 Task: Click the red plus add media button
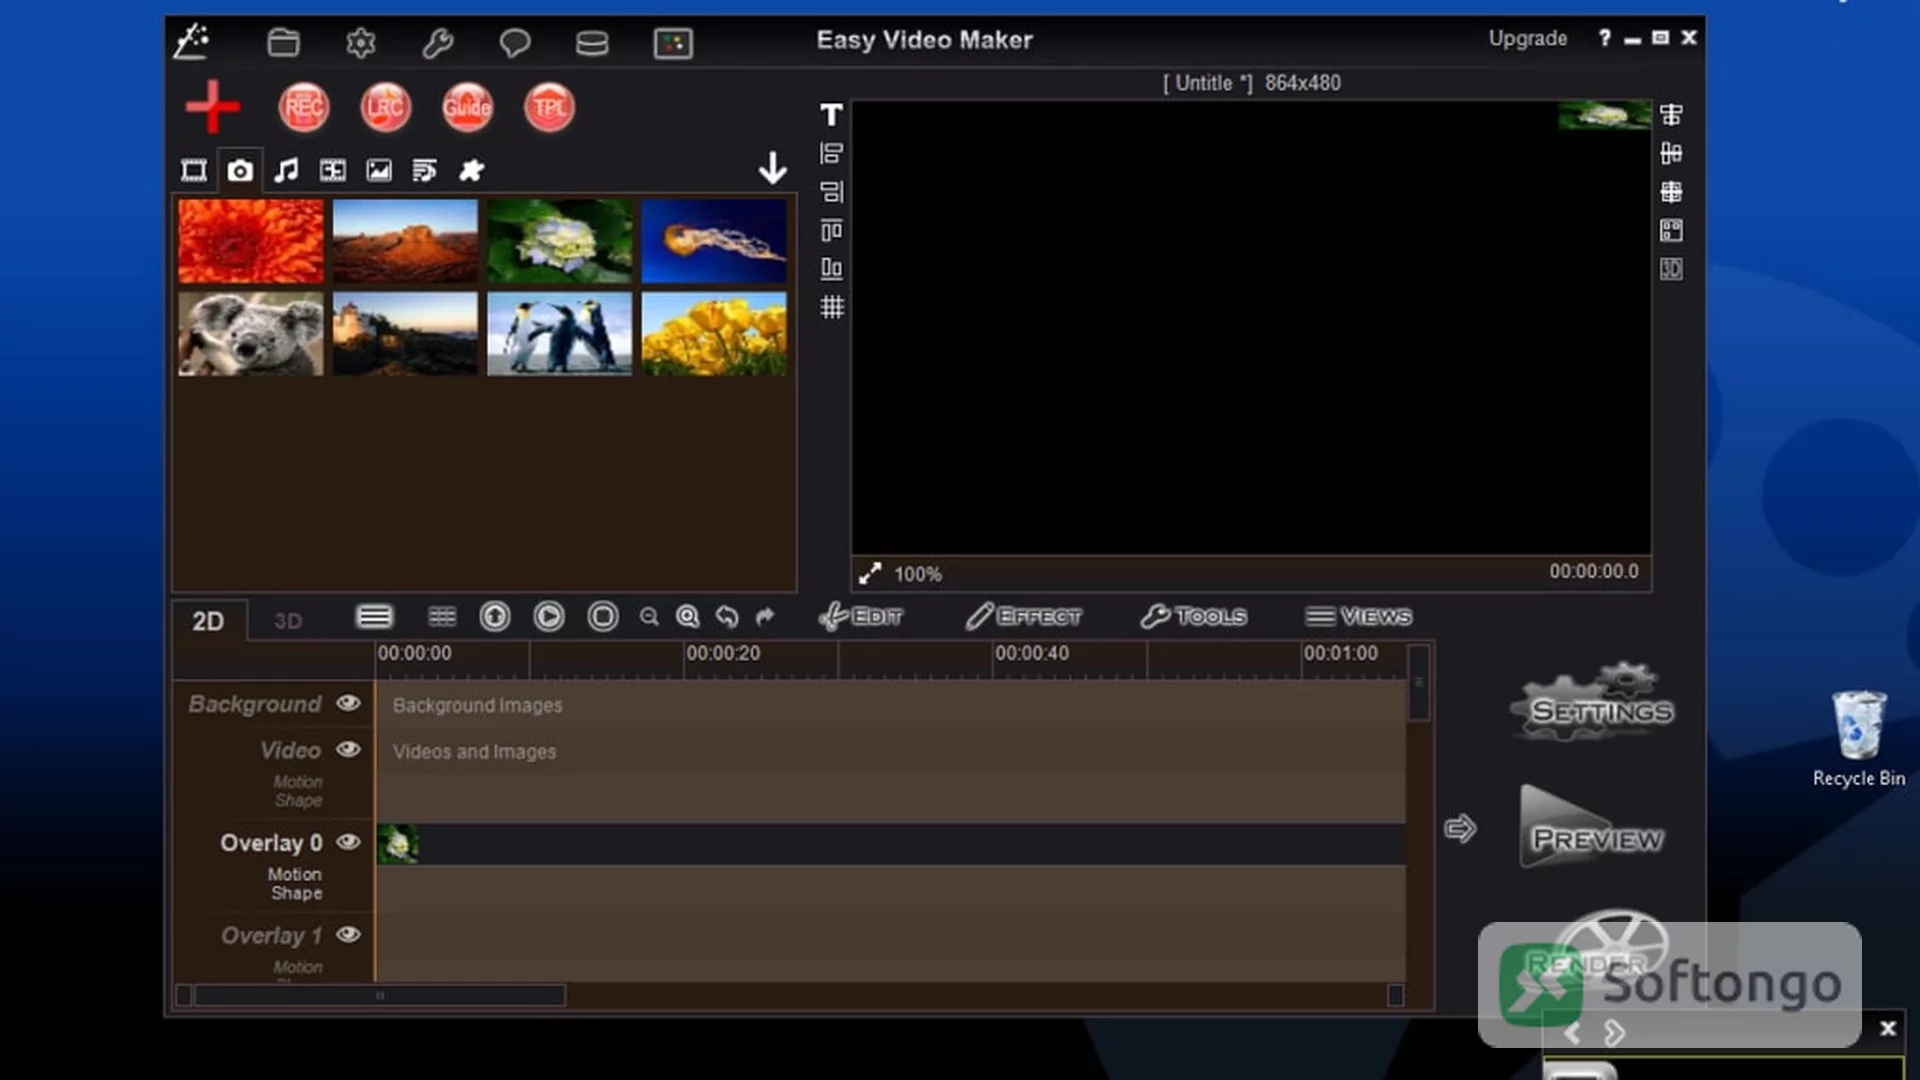coord(212,107)
